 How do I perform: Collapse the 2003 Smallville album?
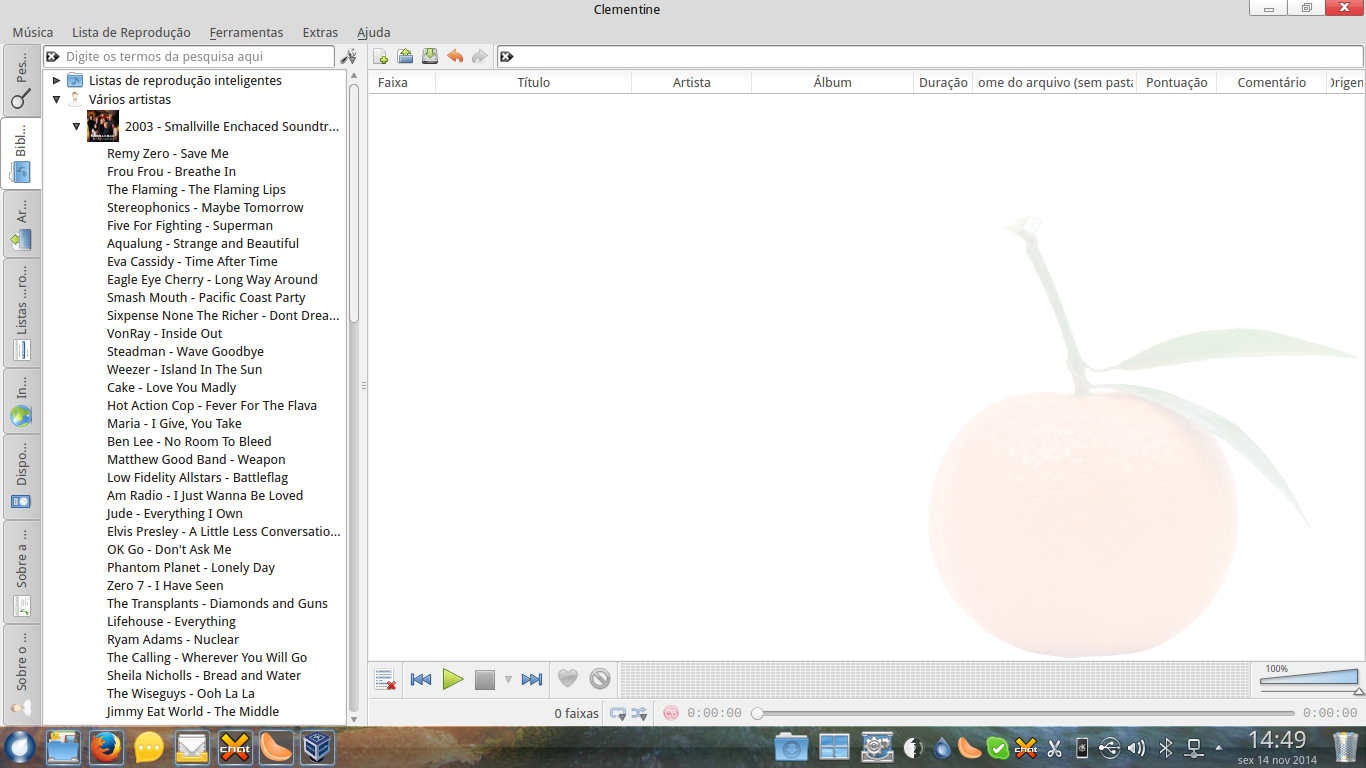coord(76,126)
